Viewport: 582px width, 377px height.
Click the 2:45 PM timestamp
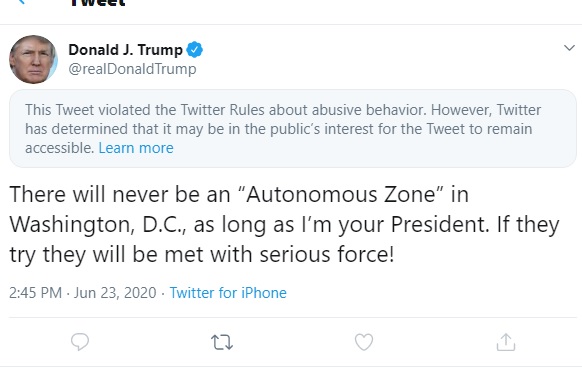35,293
